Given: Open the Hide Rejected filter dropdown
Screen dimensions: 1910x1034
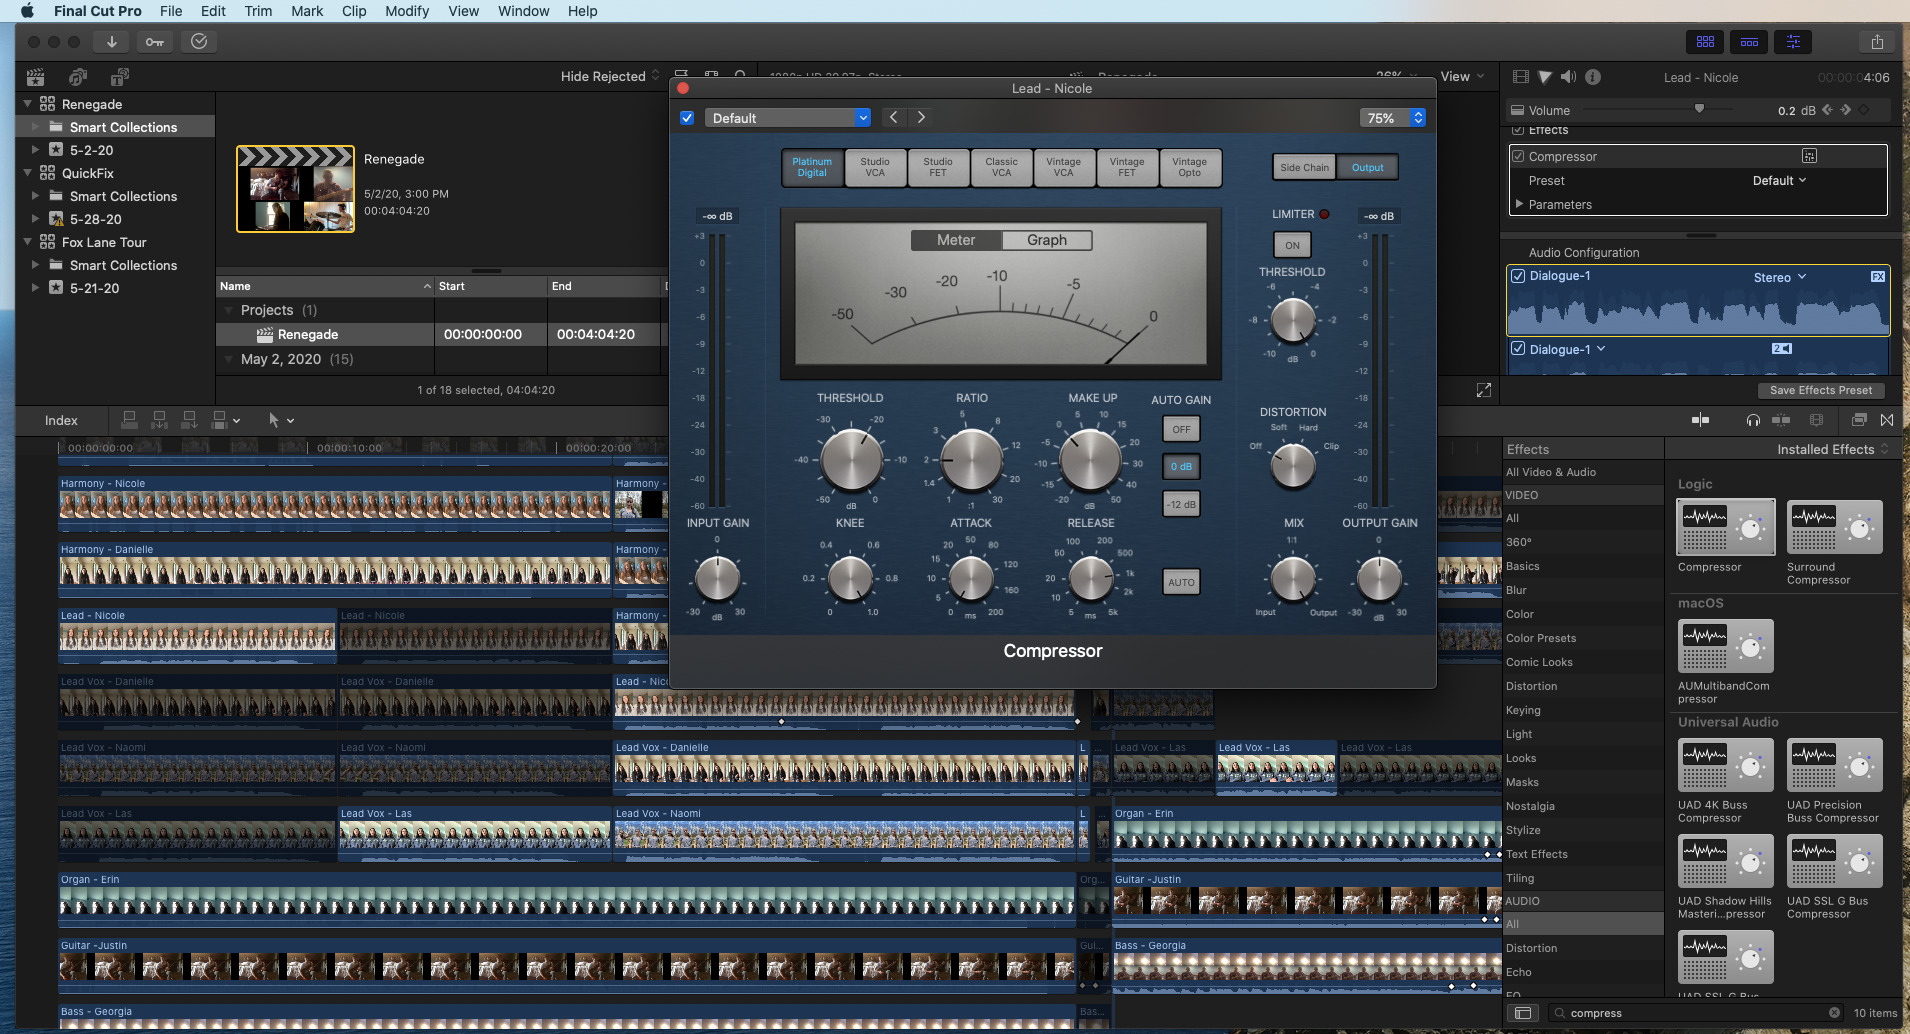Looking at the screenshot, I should click(x=610, y=76).
